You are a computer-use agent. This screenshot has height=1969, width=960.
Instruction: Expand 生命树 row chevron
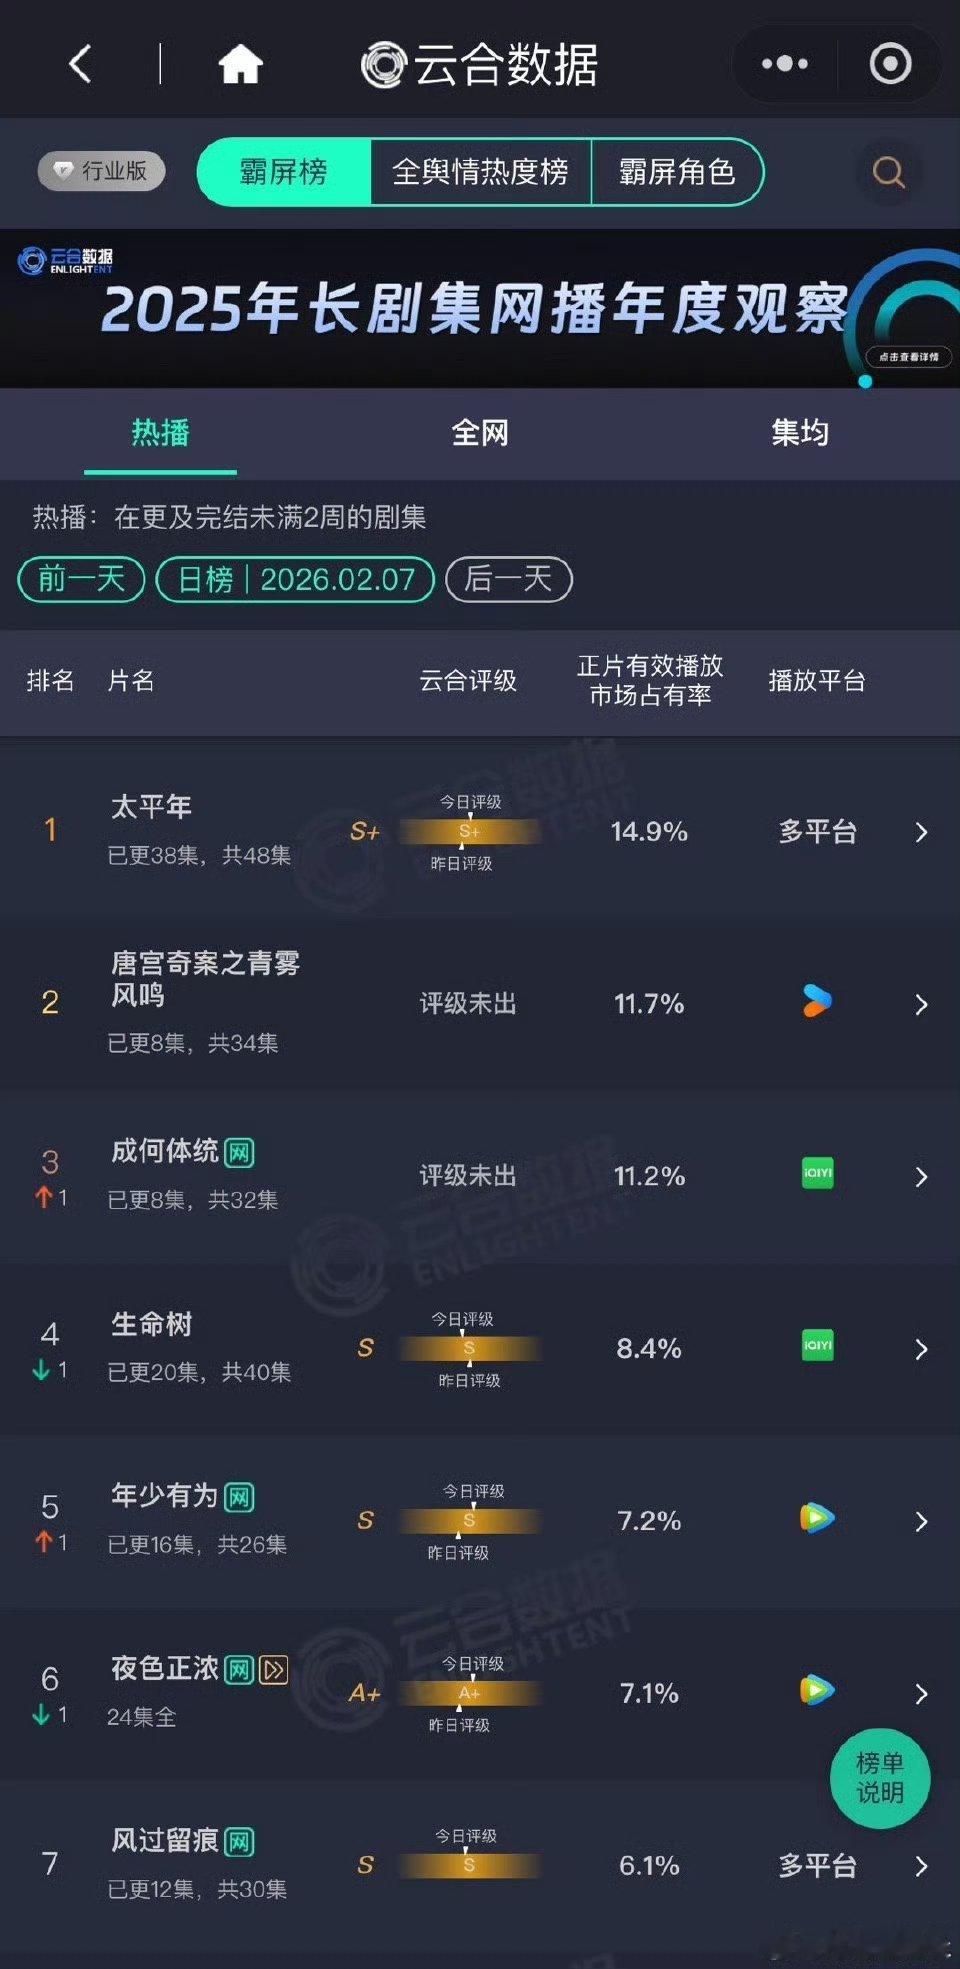point(921,1349)
